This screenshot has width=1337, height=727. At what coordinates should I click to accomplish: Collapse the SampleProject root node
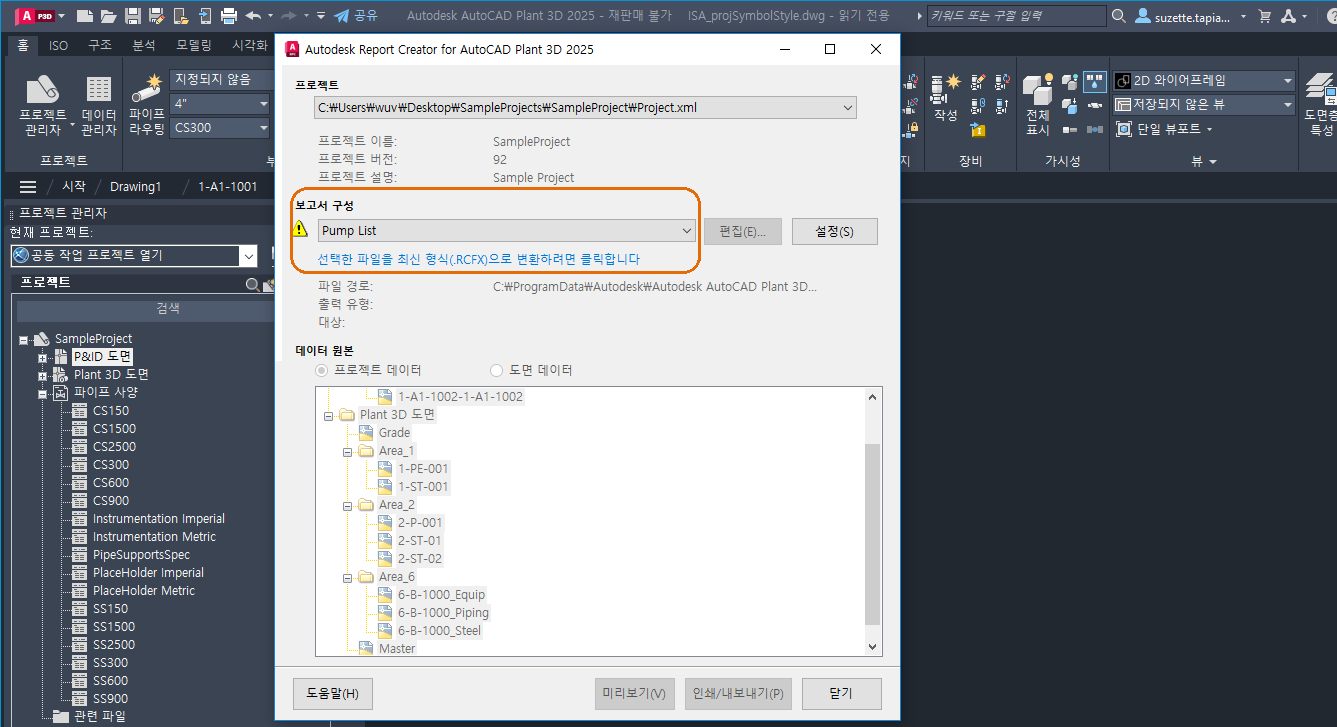(x=24, y=339)
